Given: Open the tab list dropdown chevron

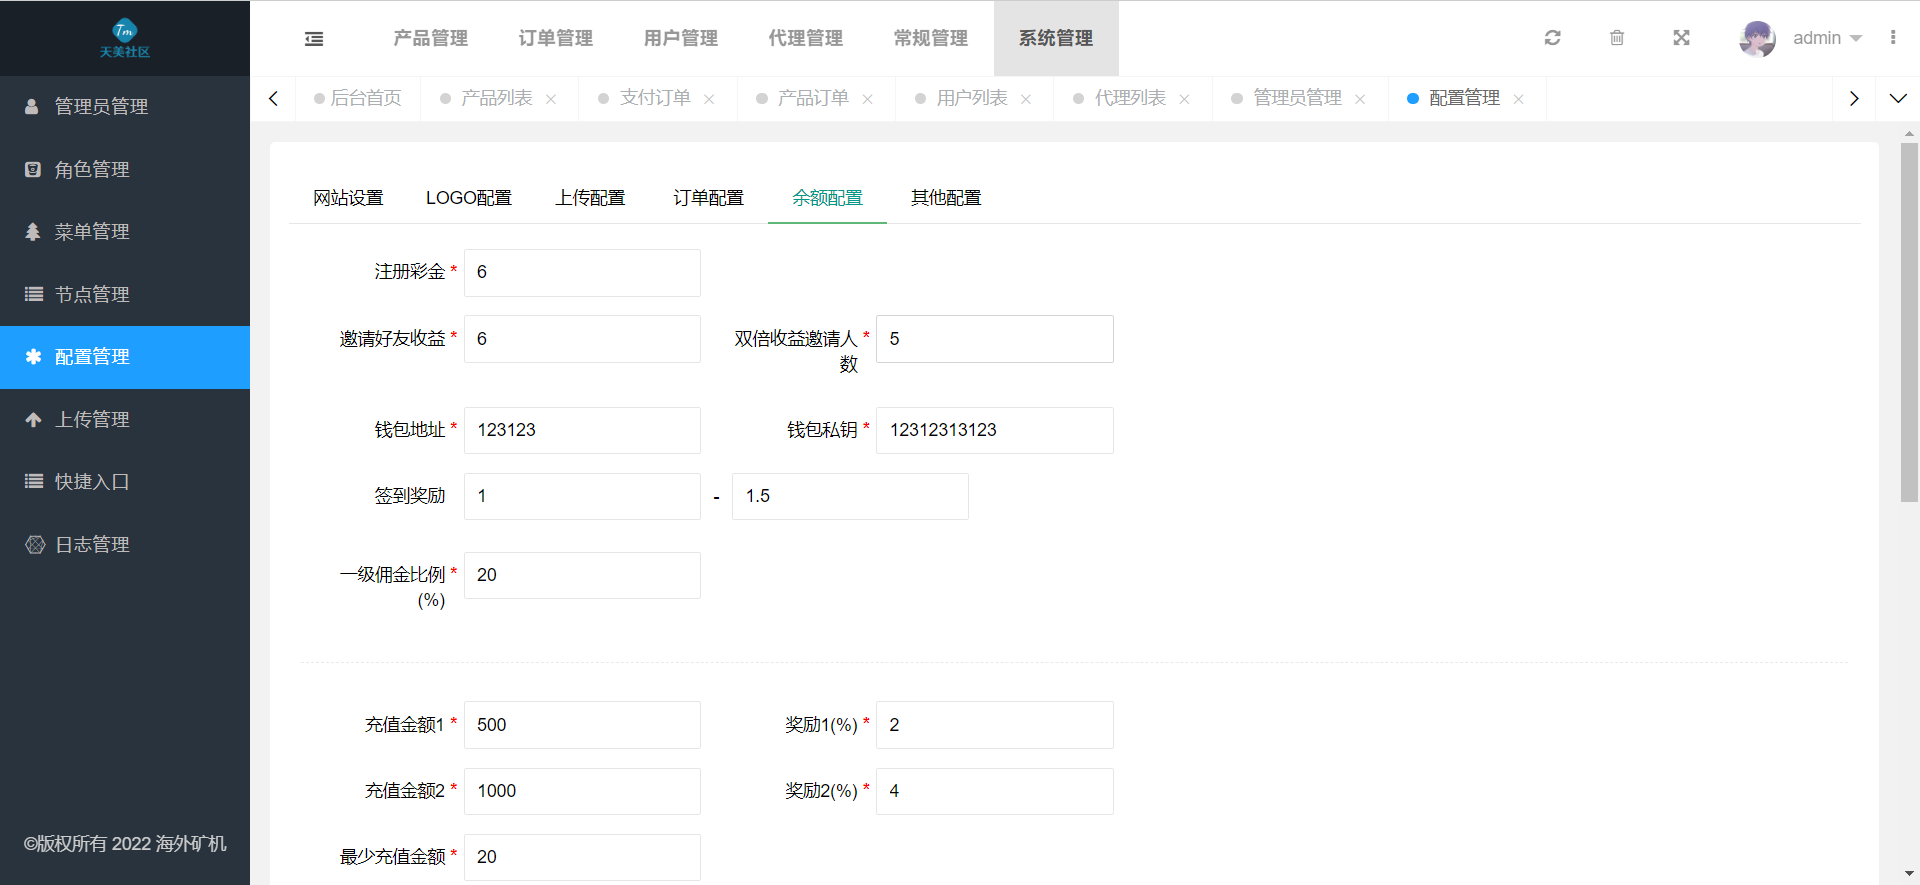Looking at the screenshot, I should point(1898,98).
